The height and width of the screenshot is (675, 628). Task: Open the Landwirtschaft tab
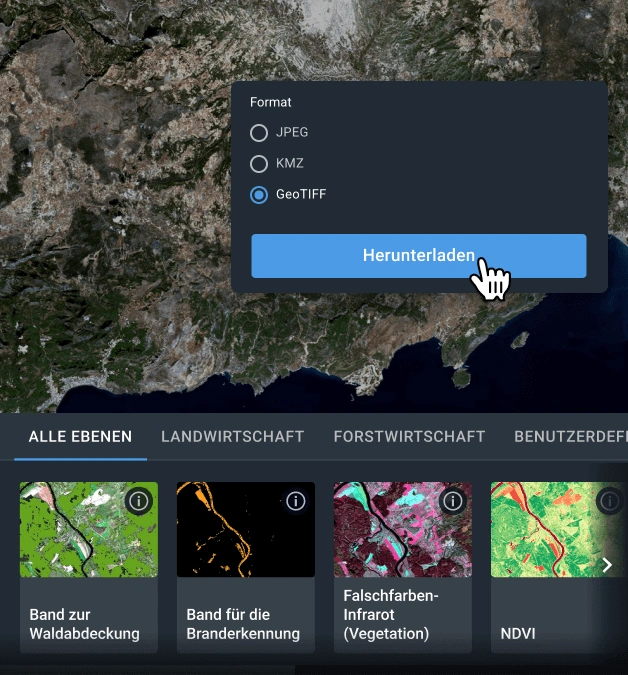tap(233, 437)
